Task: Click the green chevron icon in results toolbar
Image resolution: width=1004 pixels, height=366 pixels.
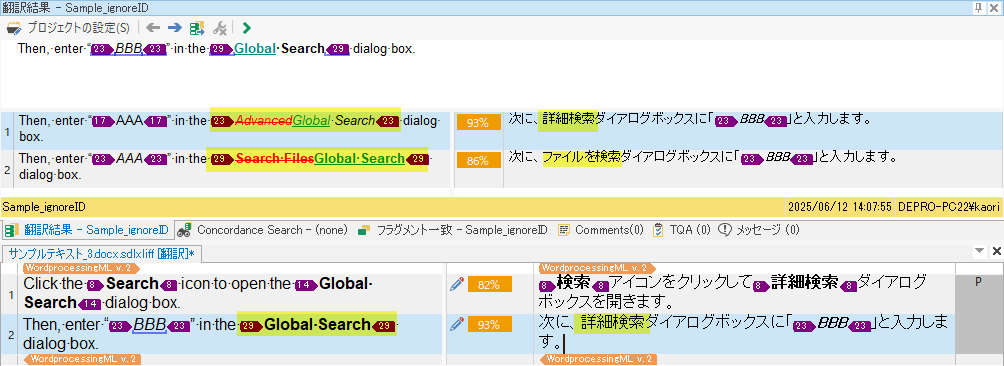Action: tap(247, 28)
